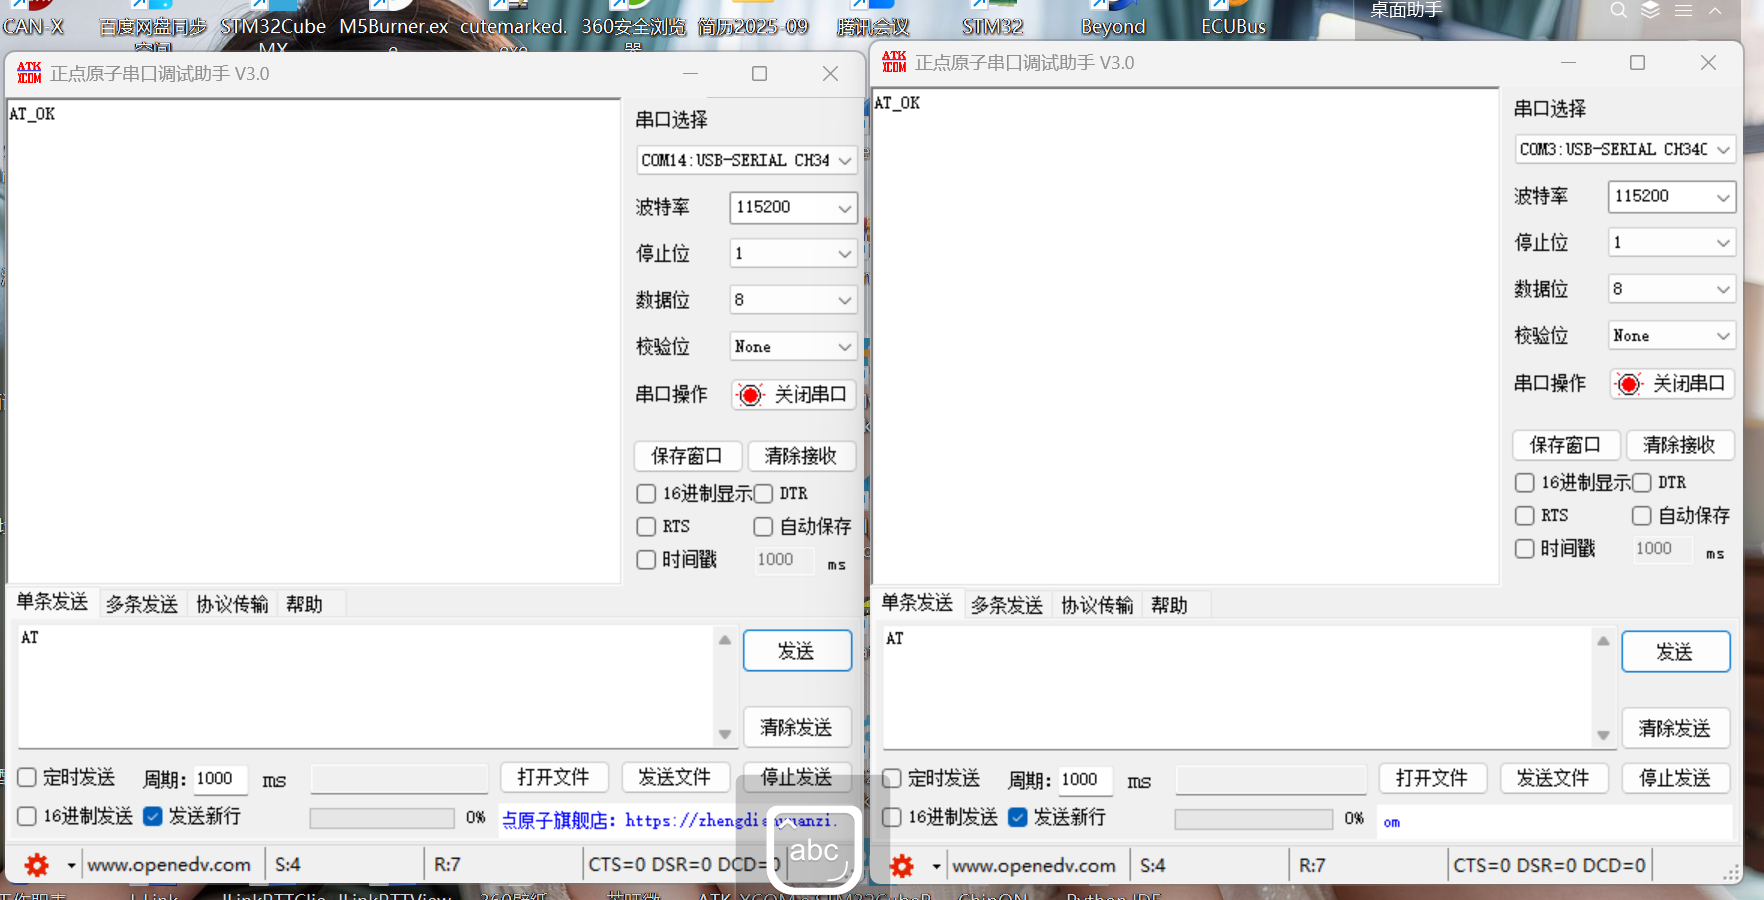Click AT_OK received text in COM14 window

[32, 114]
